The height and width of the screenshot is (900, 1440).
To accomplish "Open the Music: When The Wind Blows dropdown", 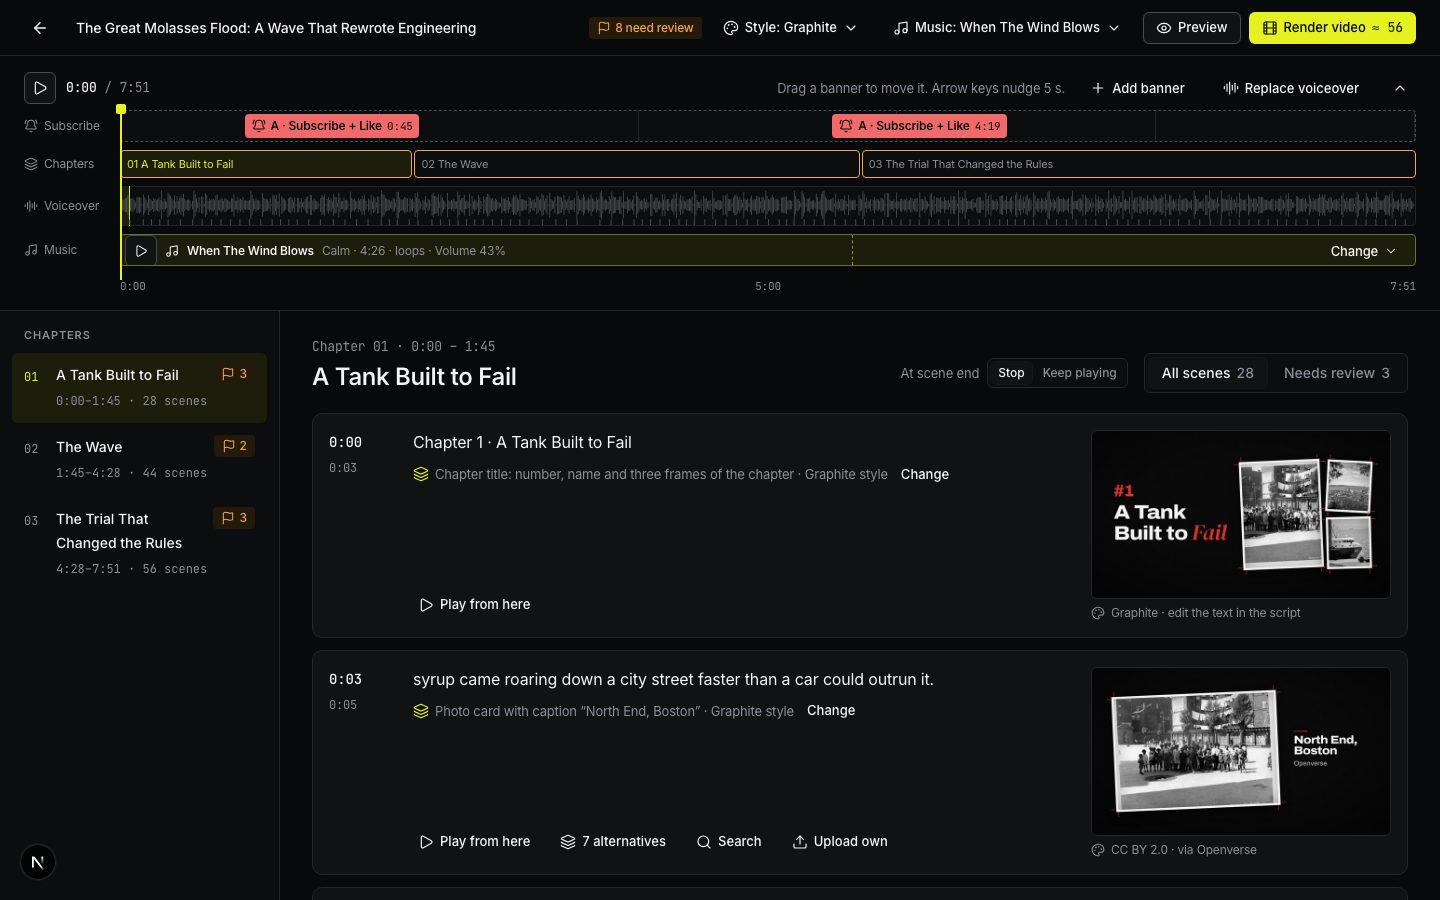I will pyautogui.click(x=1006, y=28).
